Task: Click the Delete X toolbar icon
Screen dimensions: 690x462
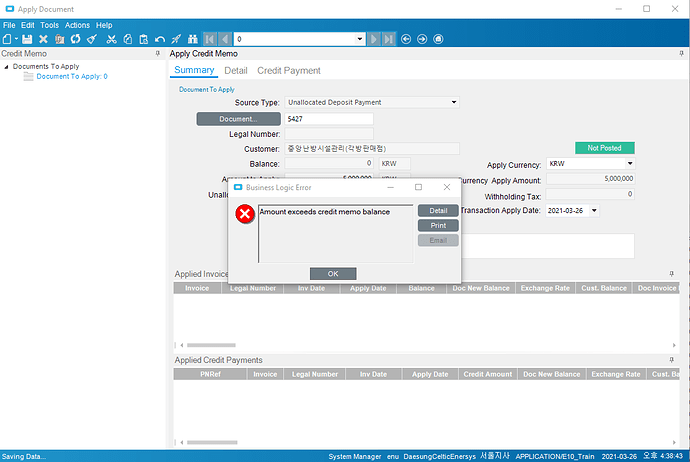Action: pyautogui.click(x=43, y=39)
